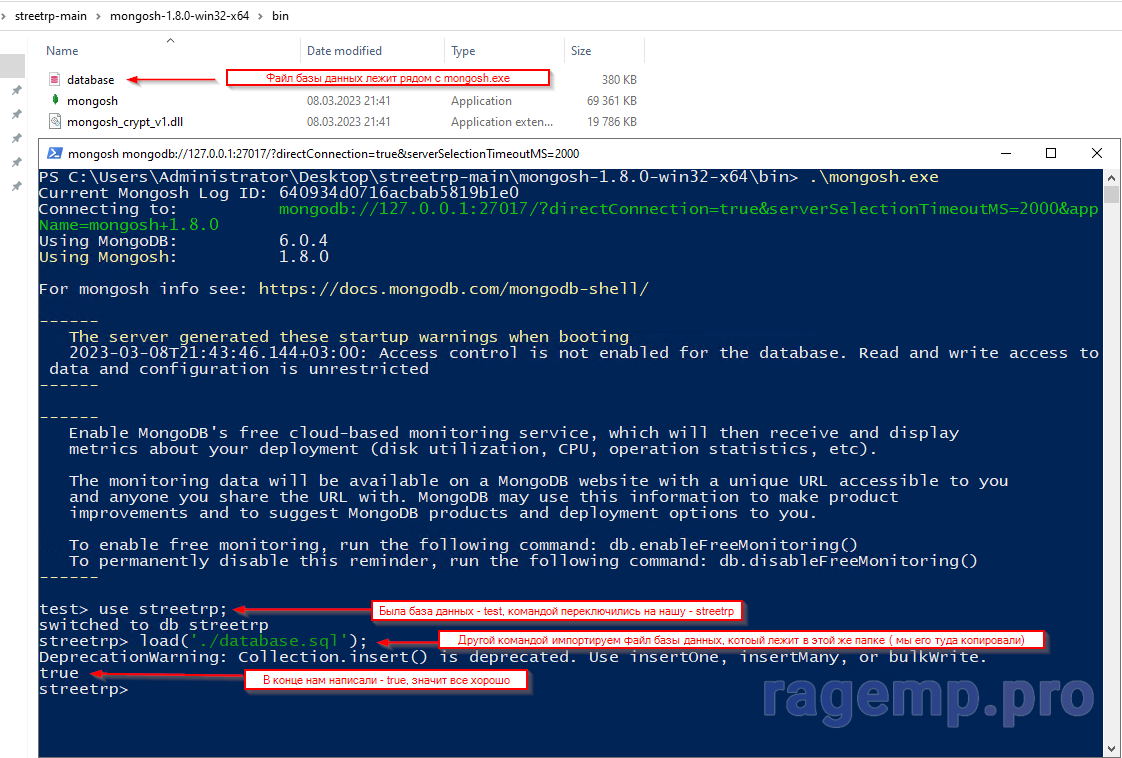This screenshot has height=758, width=1122.
Task: Sort files by Type column
Action: 463,51
